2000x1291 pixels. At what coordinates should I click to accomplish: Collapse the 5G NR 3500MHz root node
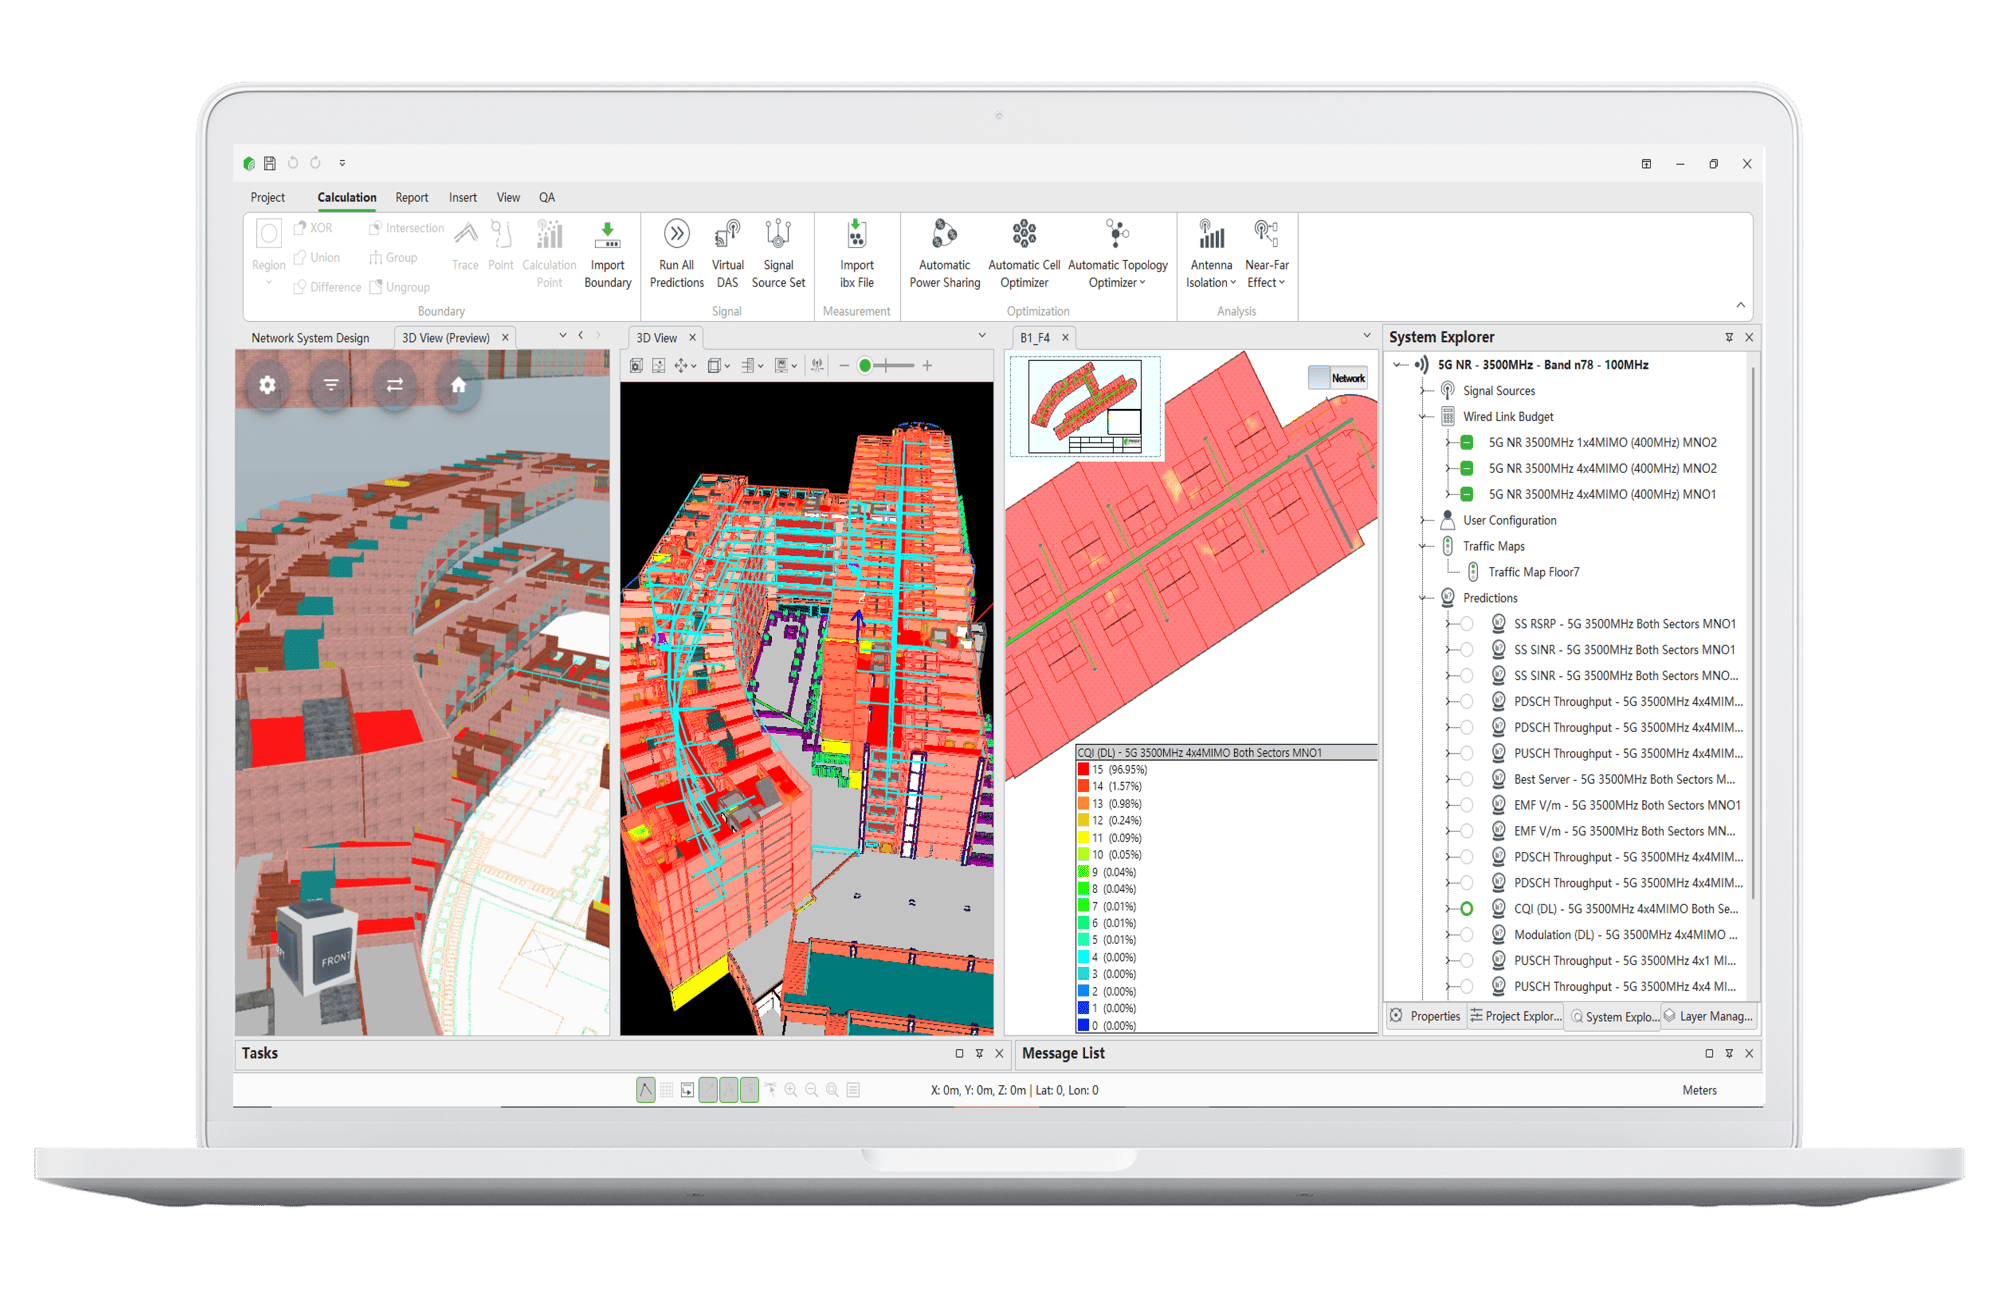pos(1399,365)
